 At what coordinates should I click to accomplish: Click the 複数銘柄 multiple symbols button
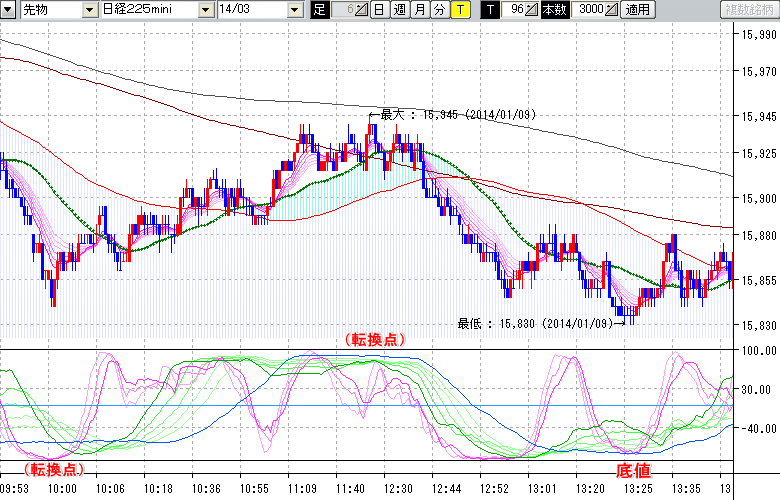point(749,10)
